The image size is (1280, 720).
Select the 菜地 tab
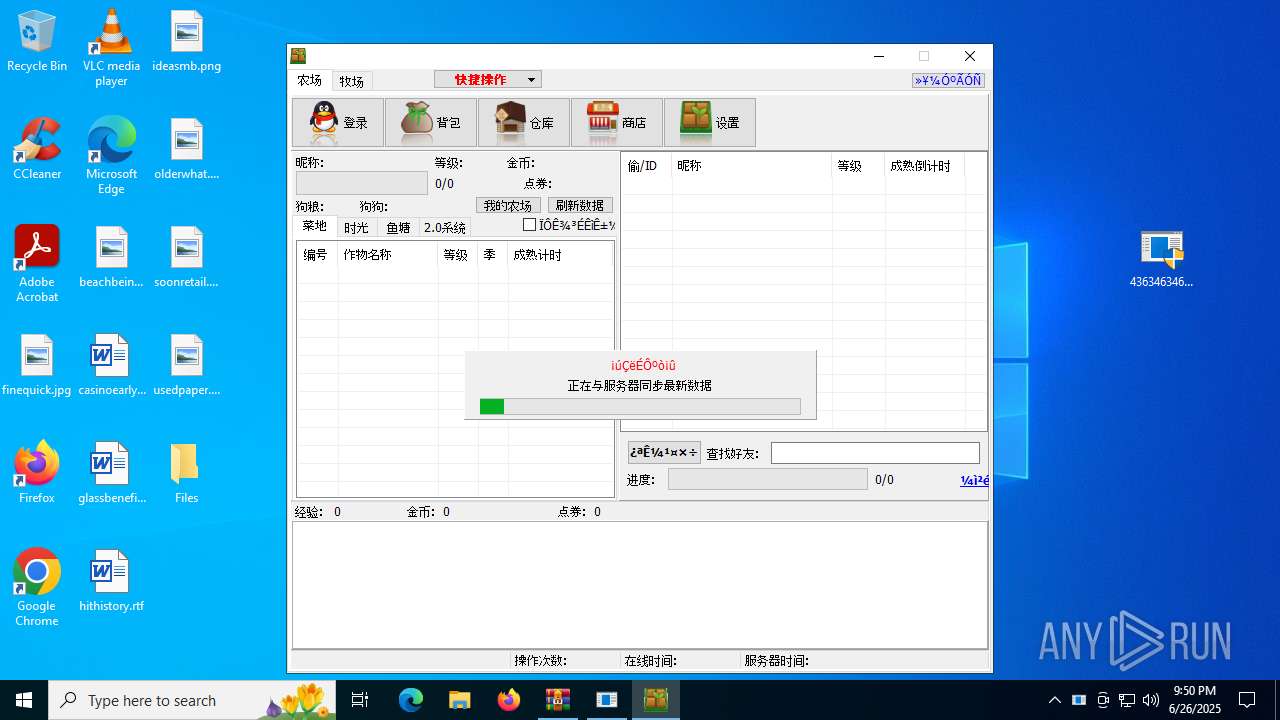coord(315,227)
